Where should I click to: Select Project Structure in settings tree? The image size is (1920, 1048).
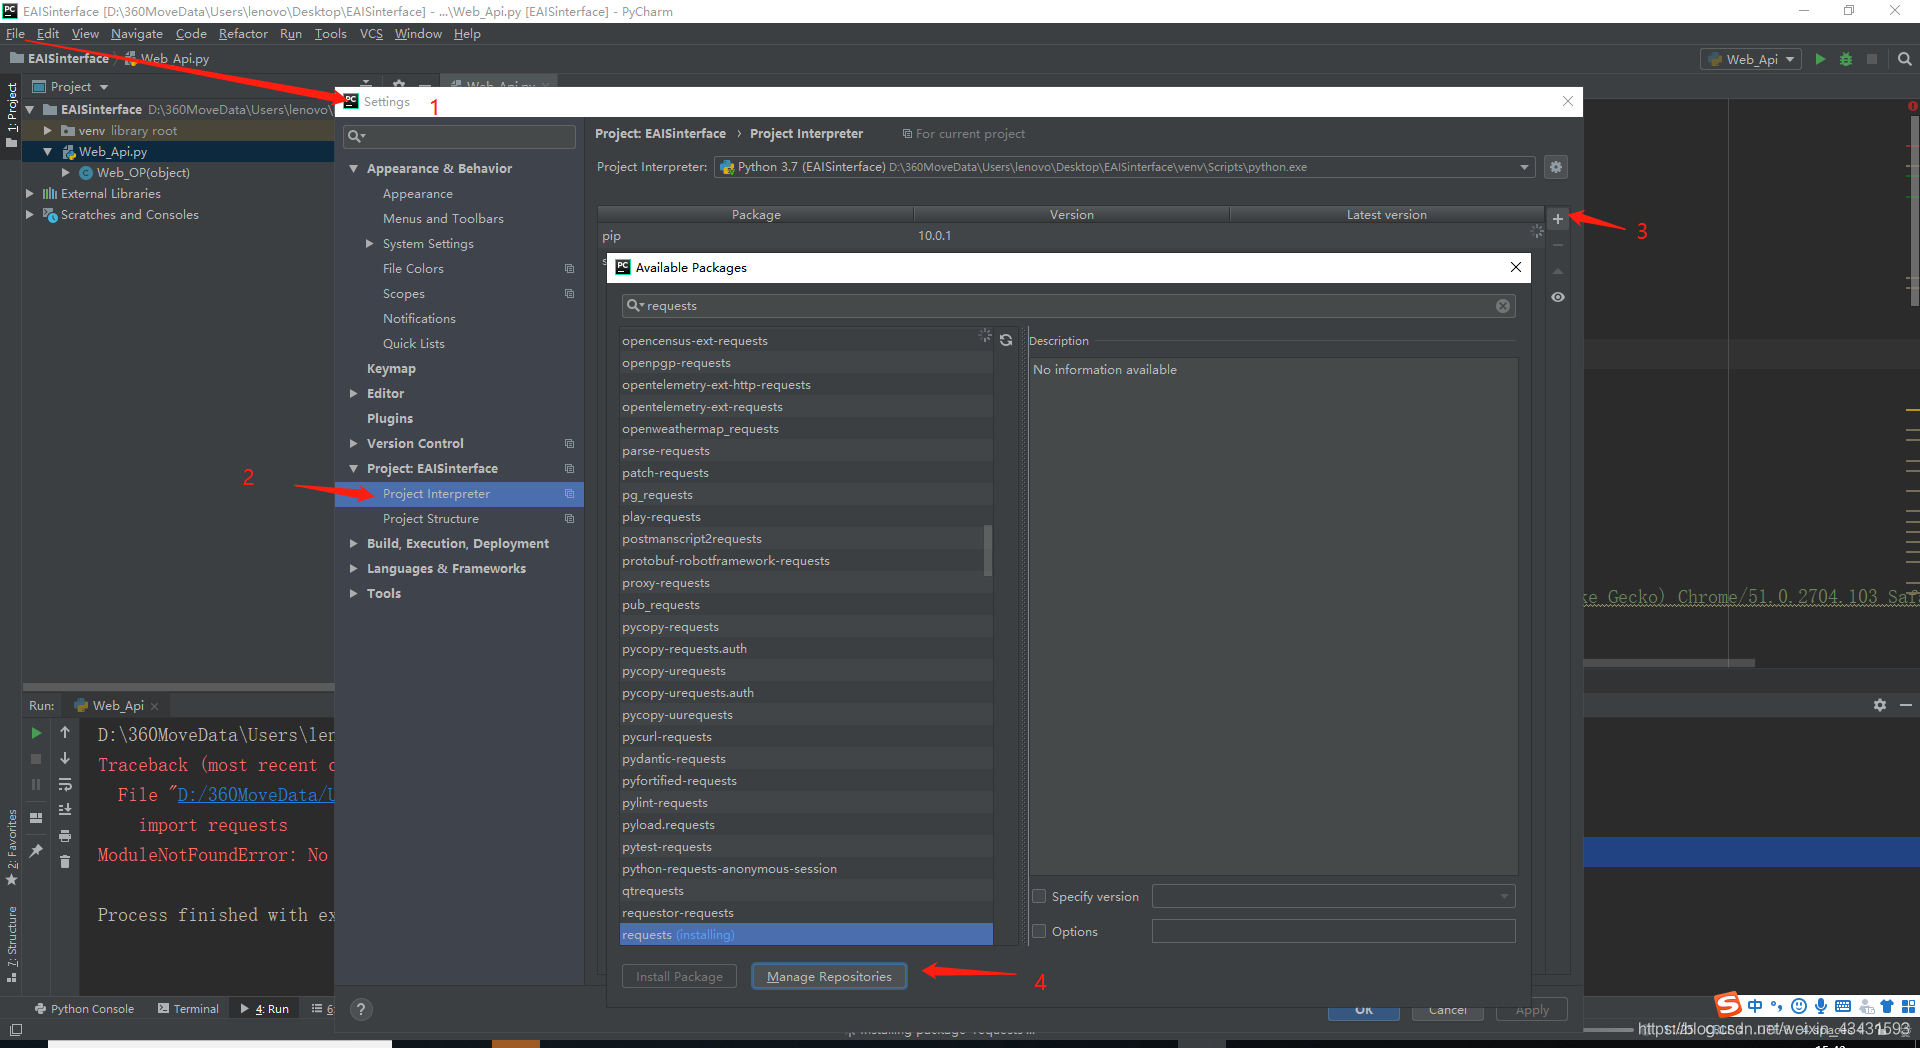tap(431, 519)
